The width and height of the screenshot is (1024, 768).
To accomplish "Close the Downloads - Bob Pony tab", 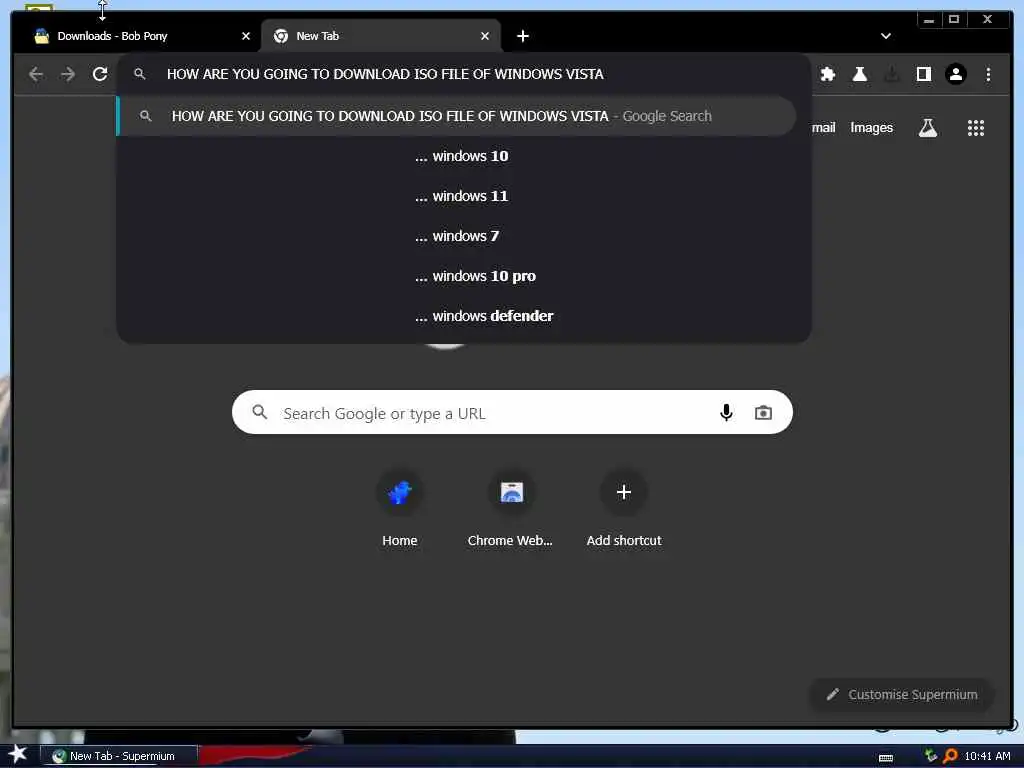I will [x=246, y=37].
